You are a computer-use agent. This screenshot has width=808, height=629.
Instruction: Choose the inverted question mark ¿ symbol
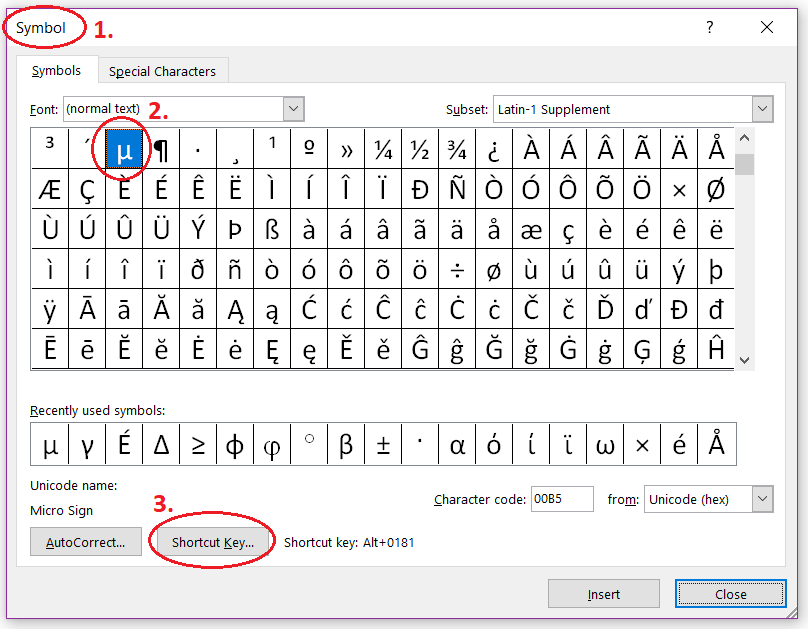click(x=494, y=148)
